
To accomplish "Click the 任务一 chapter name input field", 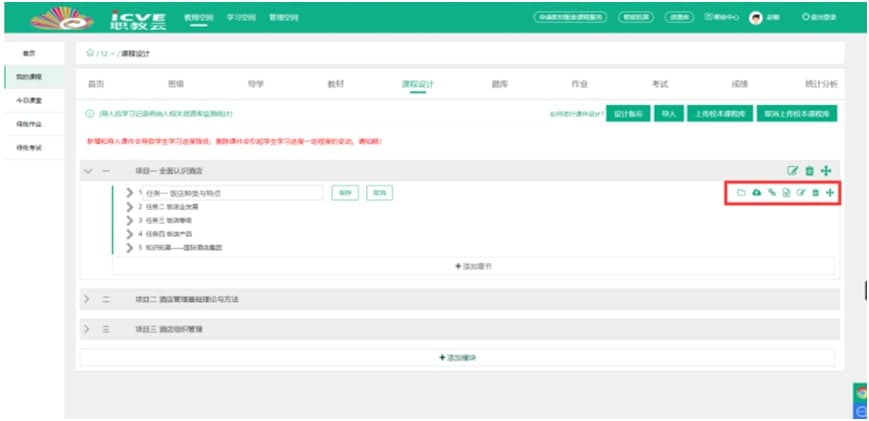I will pos(233,193).
